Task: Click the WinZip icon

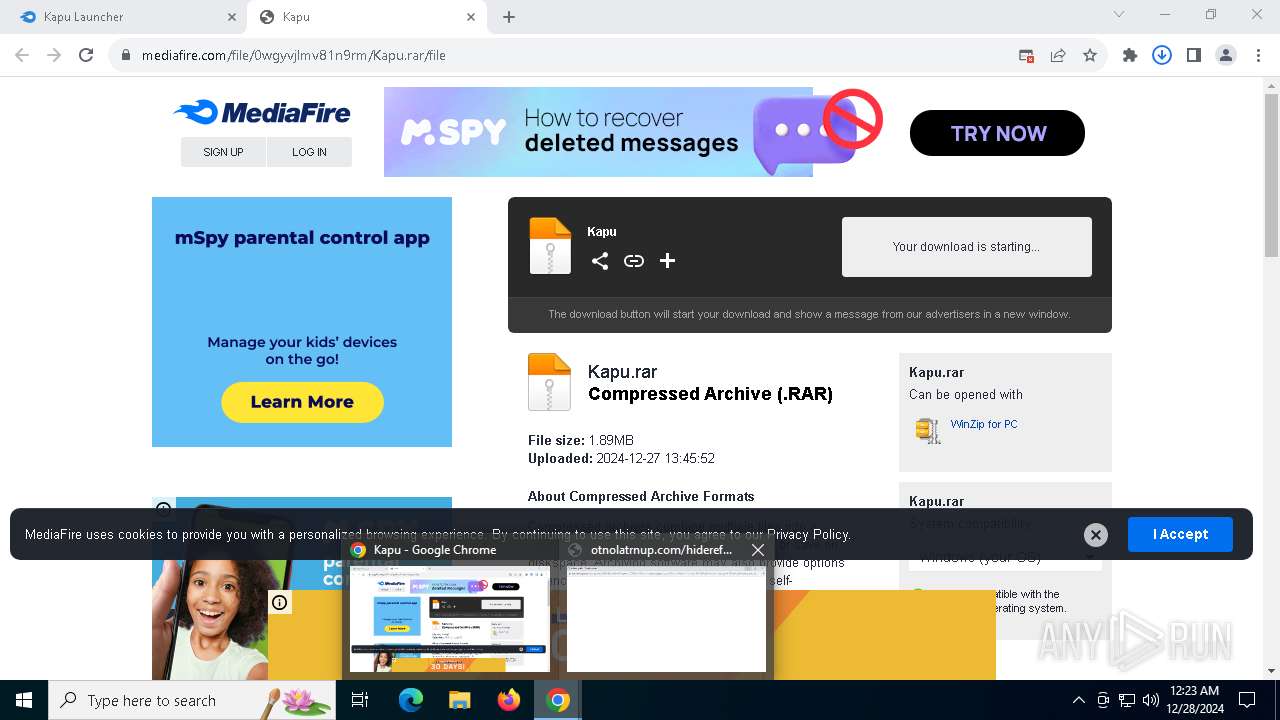Action: point(928,430)
